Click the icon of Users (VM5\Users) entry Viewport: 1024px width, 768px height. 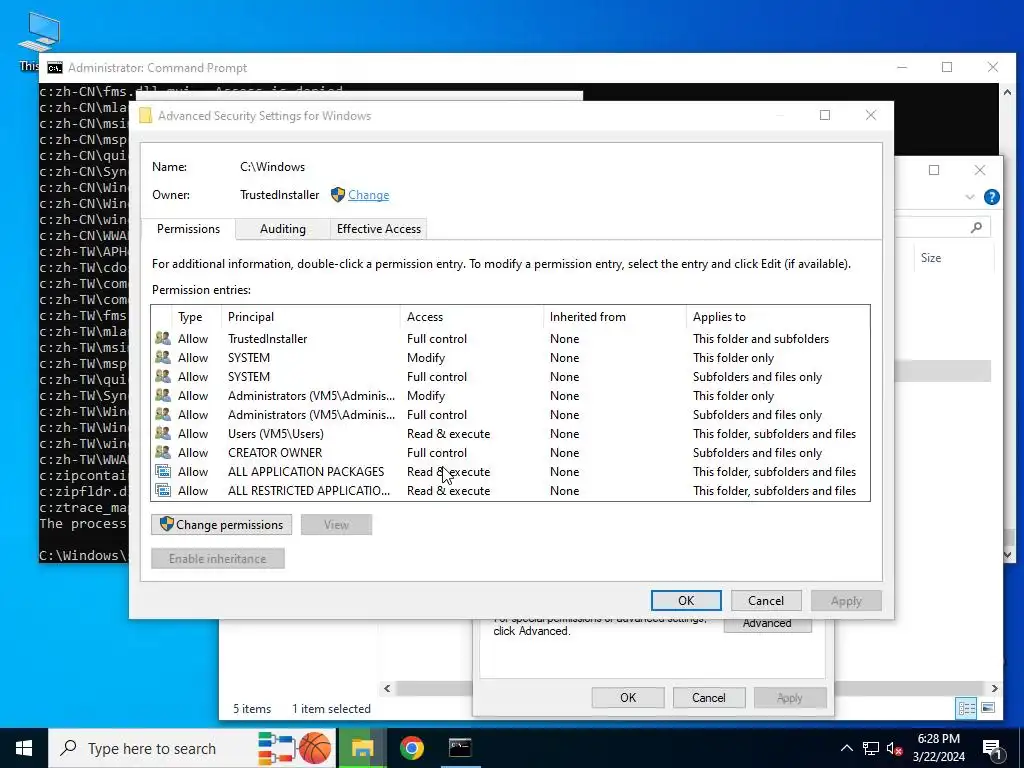click(x=163, y=433)
